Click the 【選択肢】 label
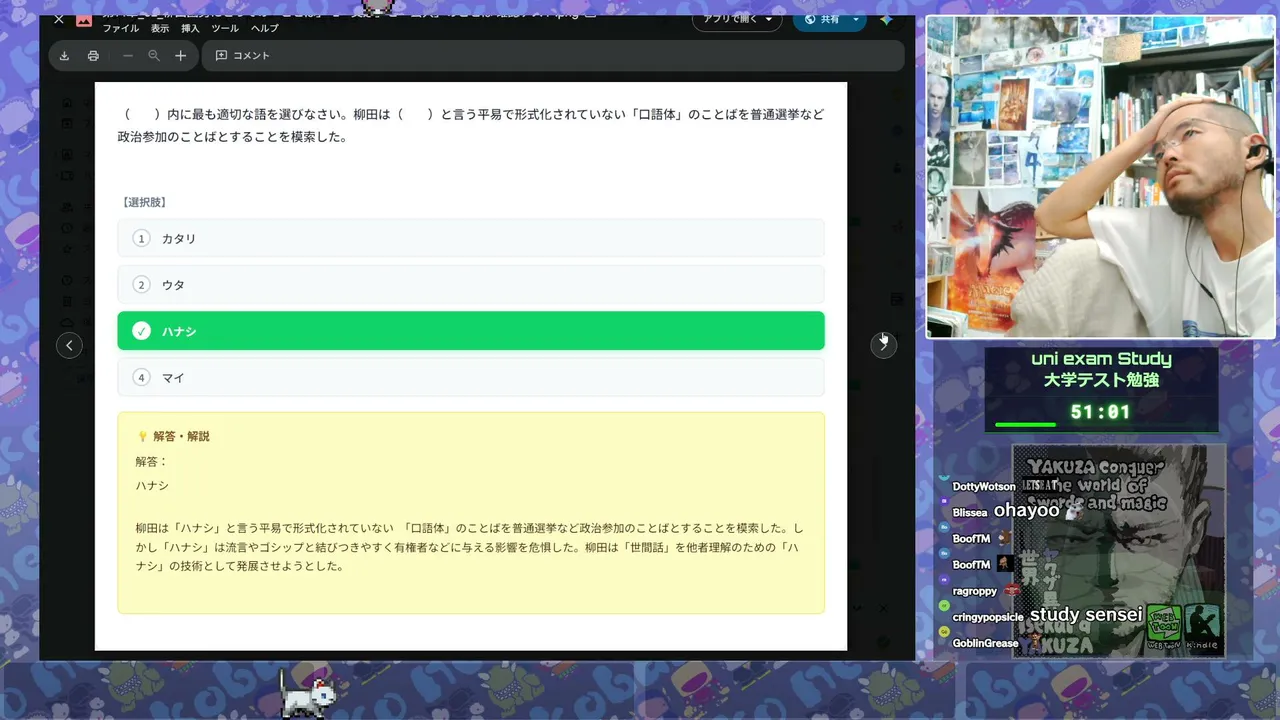Screen dimensions: 1280x720 [145, 202]
